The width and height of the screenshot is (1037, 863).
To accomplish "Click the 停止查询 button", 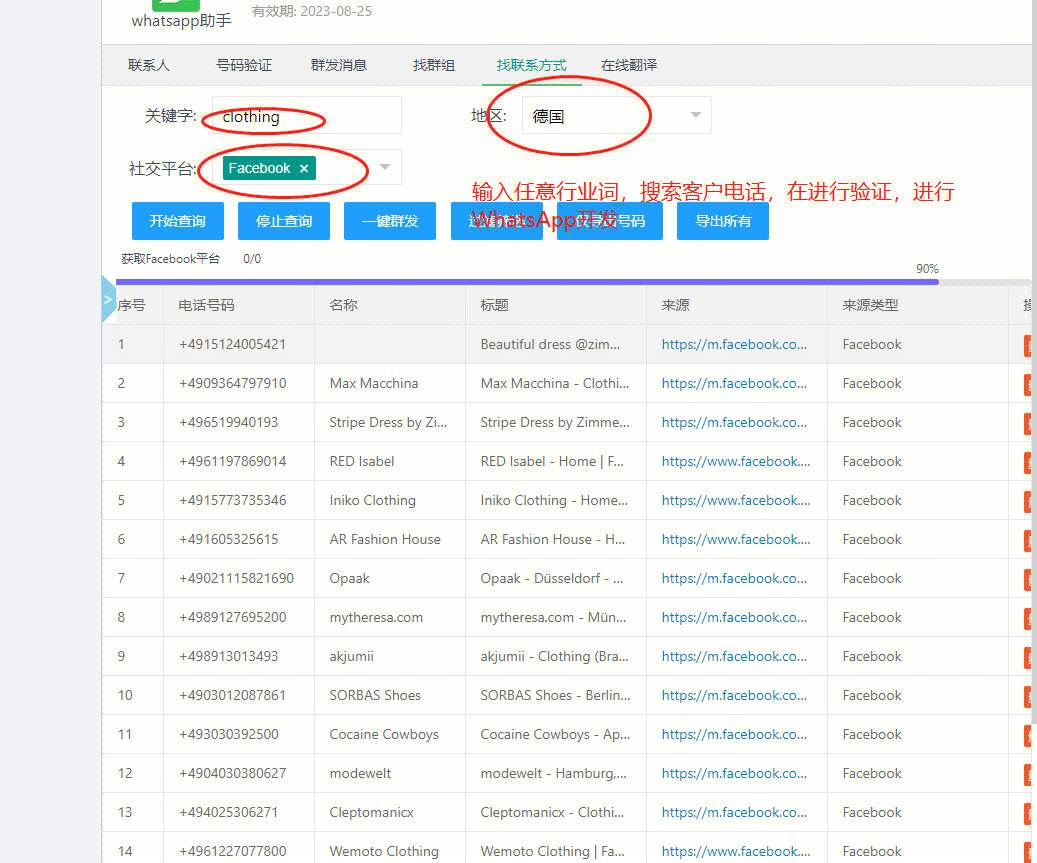I will (x=284, y=221).
